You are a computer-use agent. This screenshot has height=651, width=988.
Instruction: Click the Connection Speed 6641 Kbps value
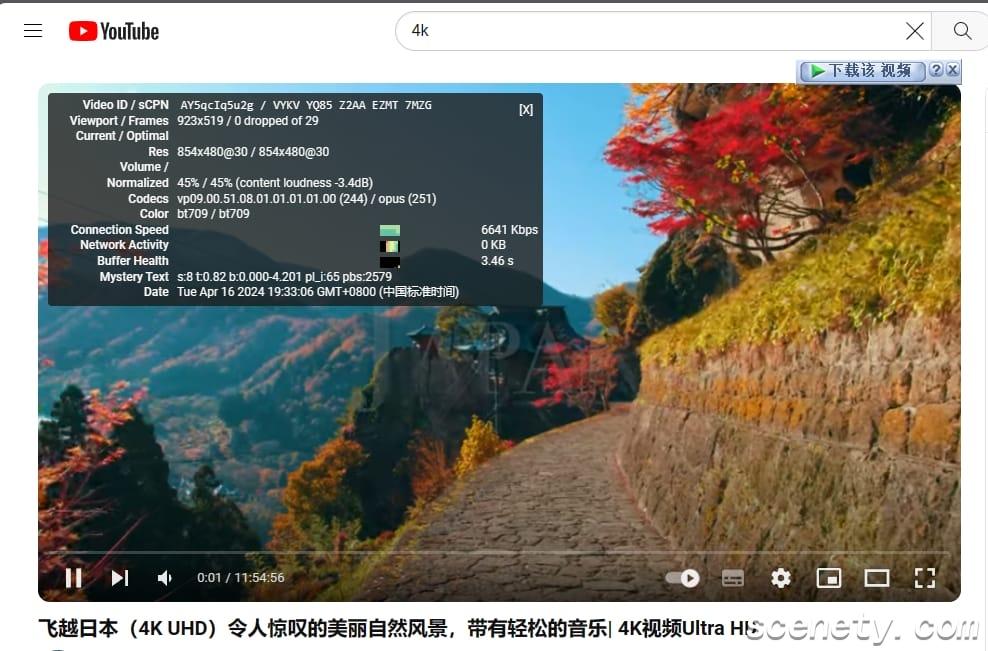coord(509,230)
